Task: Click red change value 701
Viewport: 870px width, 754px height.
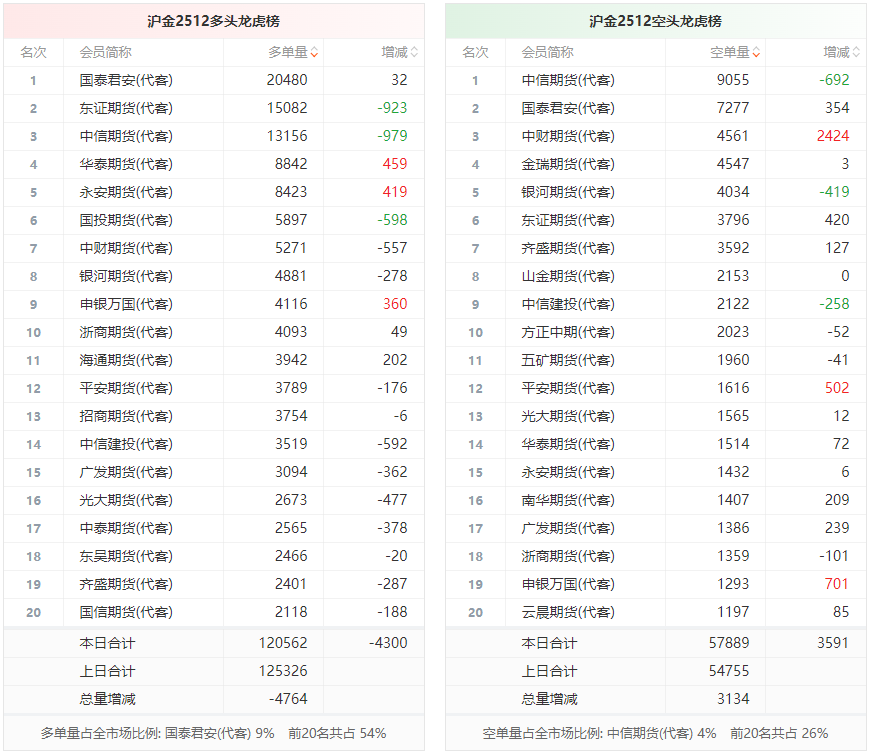Action: pyautogui.click(x=837, y=584)
